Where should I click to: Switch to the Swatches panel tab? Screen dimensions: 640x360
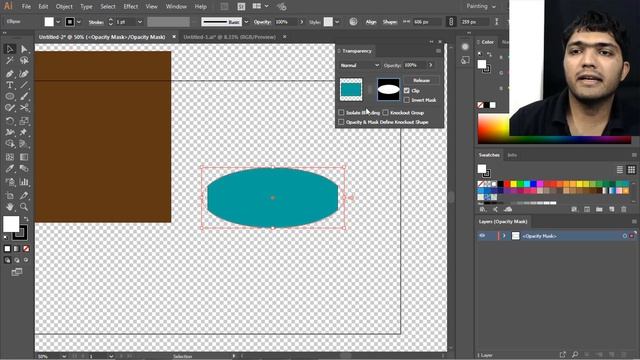tap(489, 155)
